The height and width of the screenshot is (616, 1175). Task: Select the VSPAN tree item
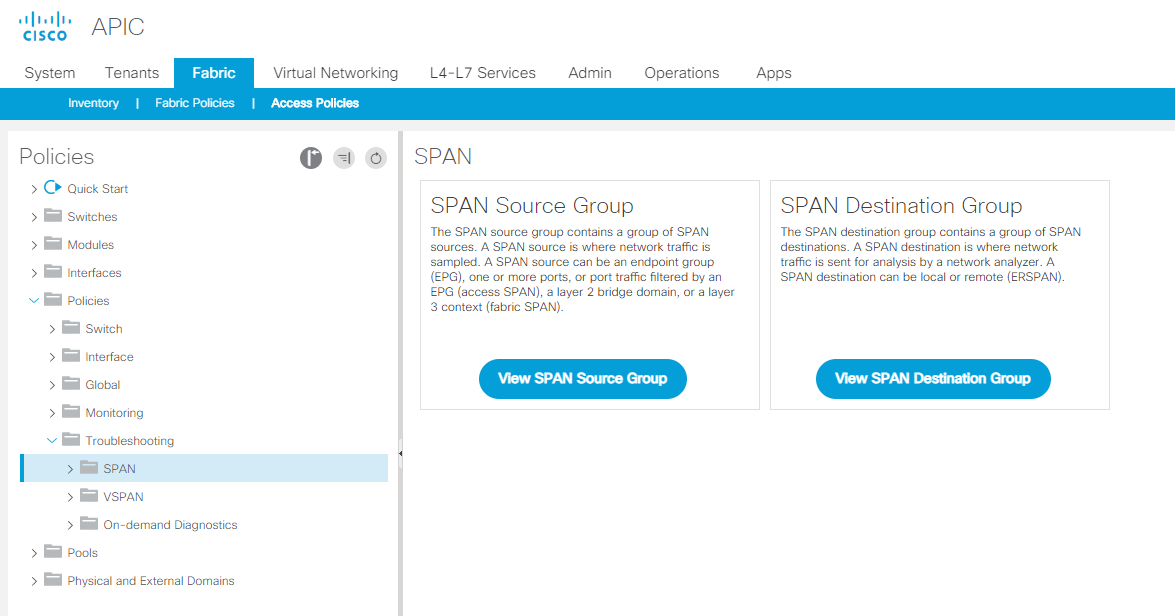tap(123, 496)
